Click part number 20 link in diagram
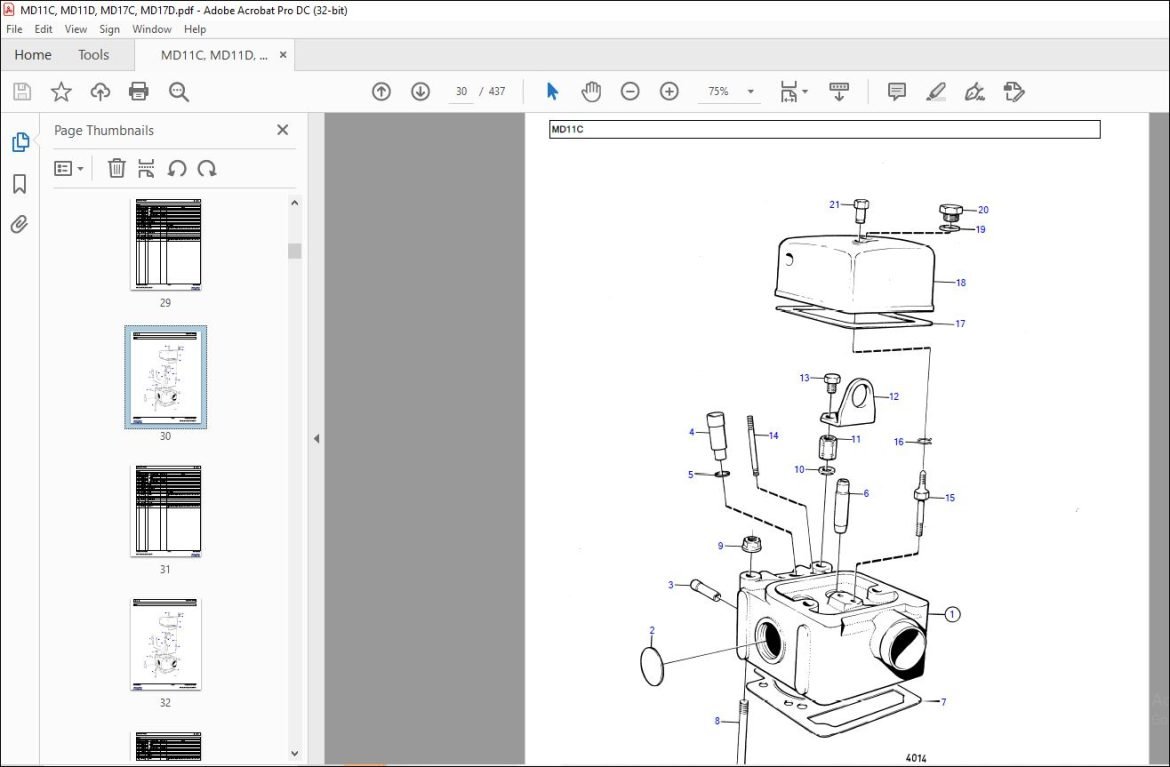This screenshot has height=767, width=1170. (983, 210)
